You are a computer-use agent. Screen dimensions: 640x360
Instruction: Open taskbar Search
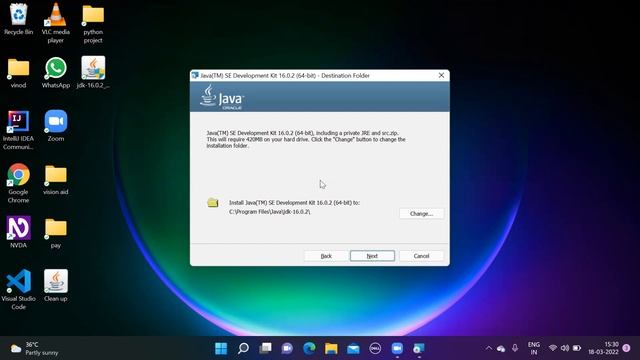243,349
